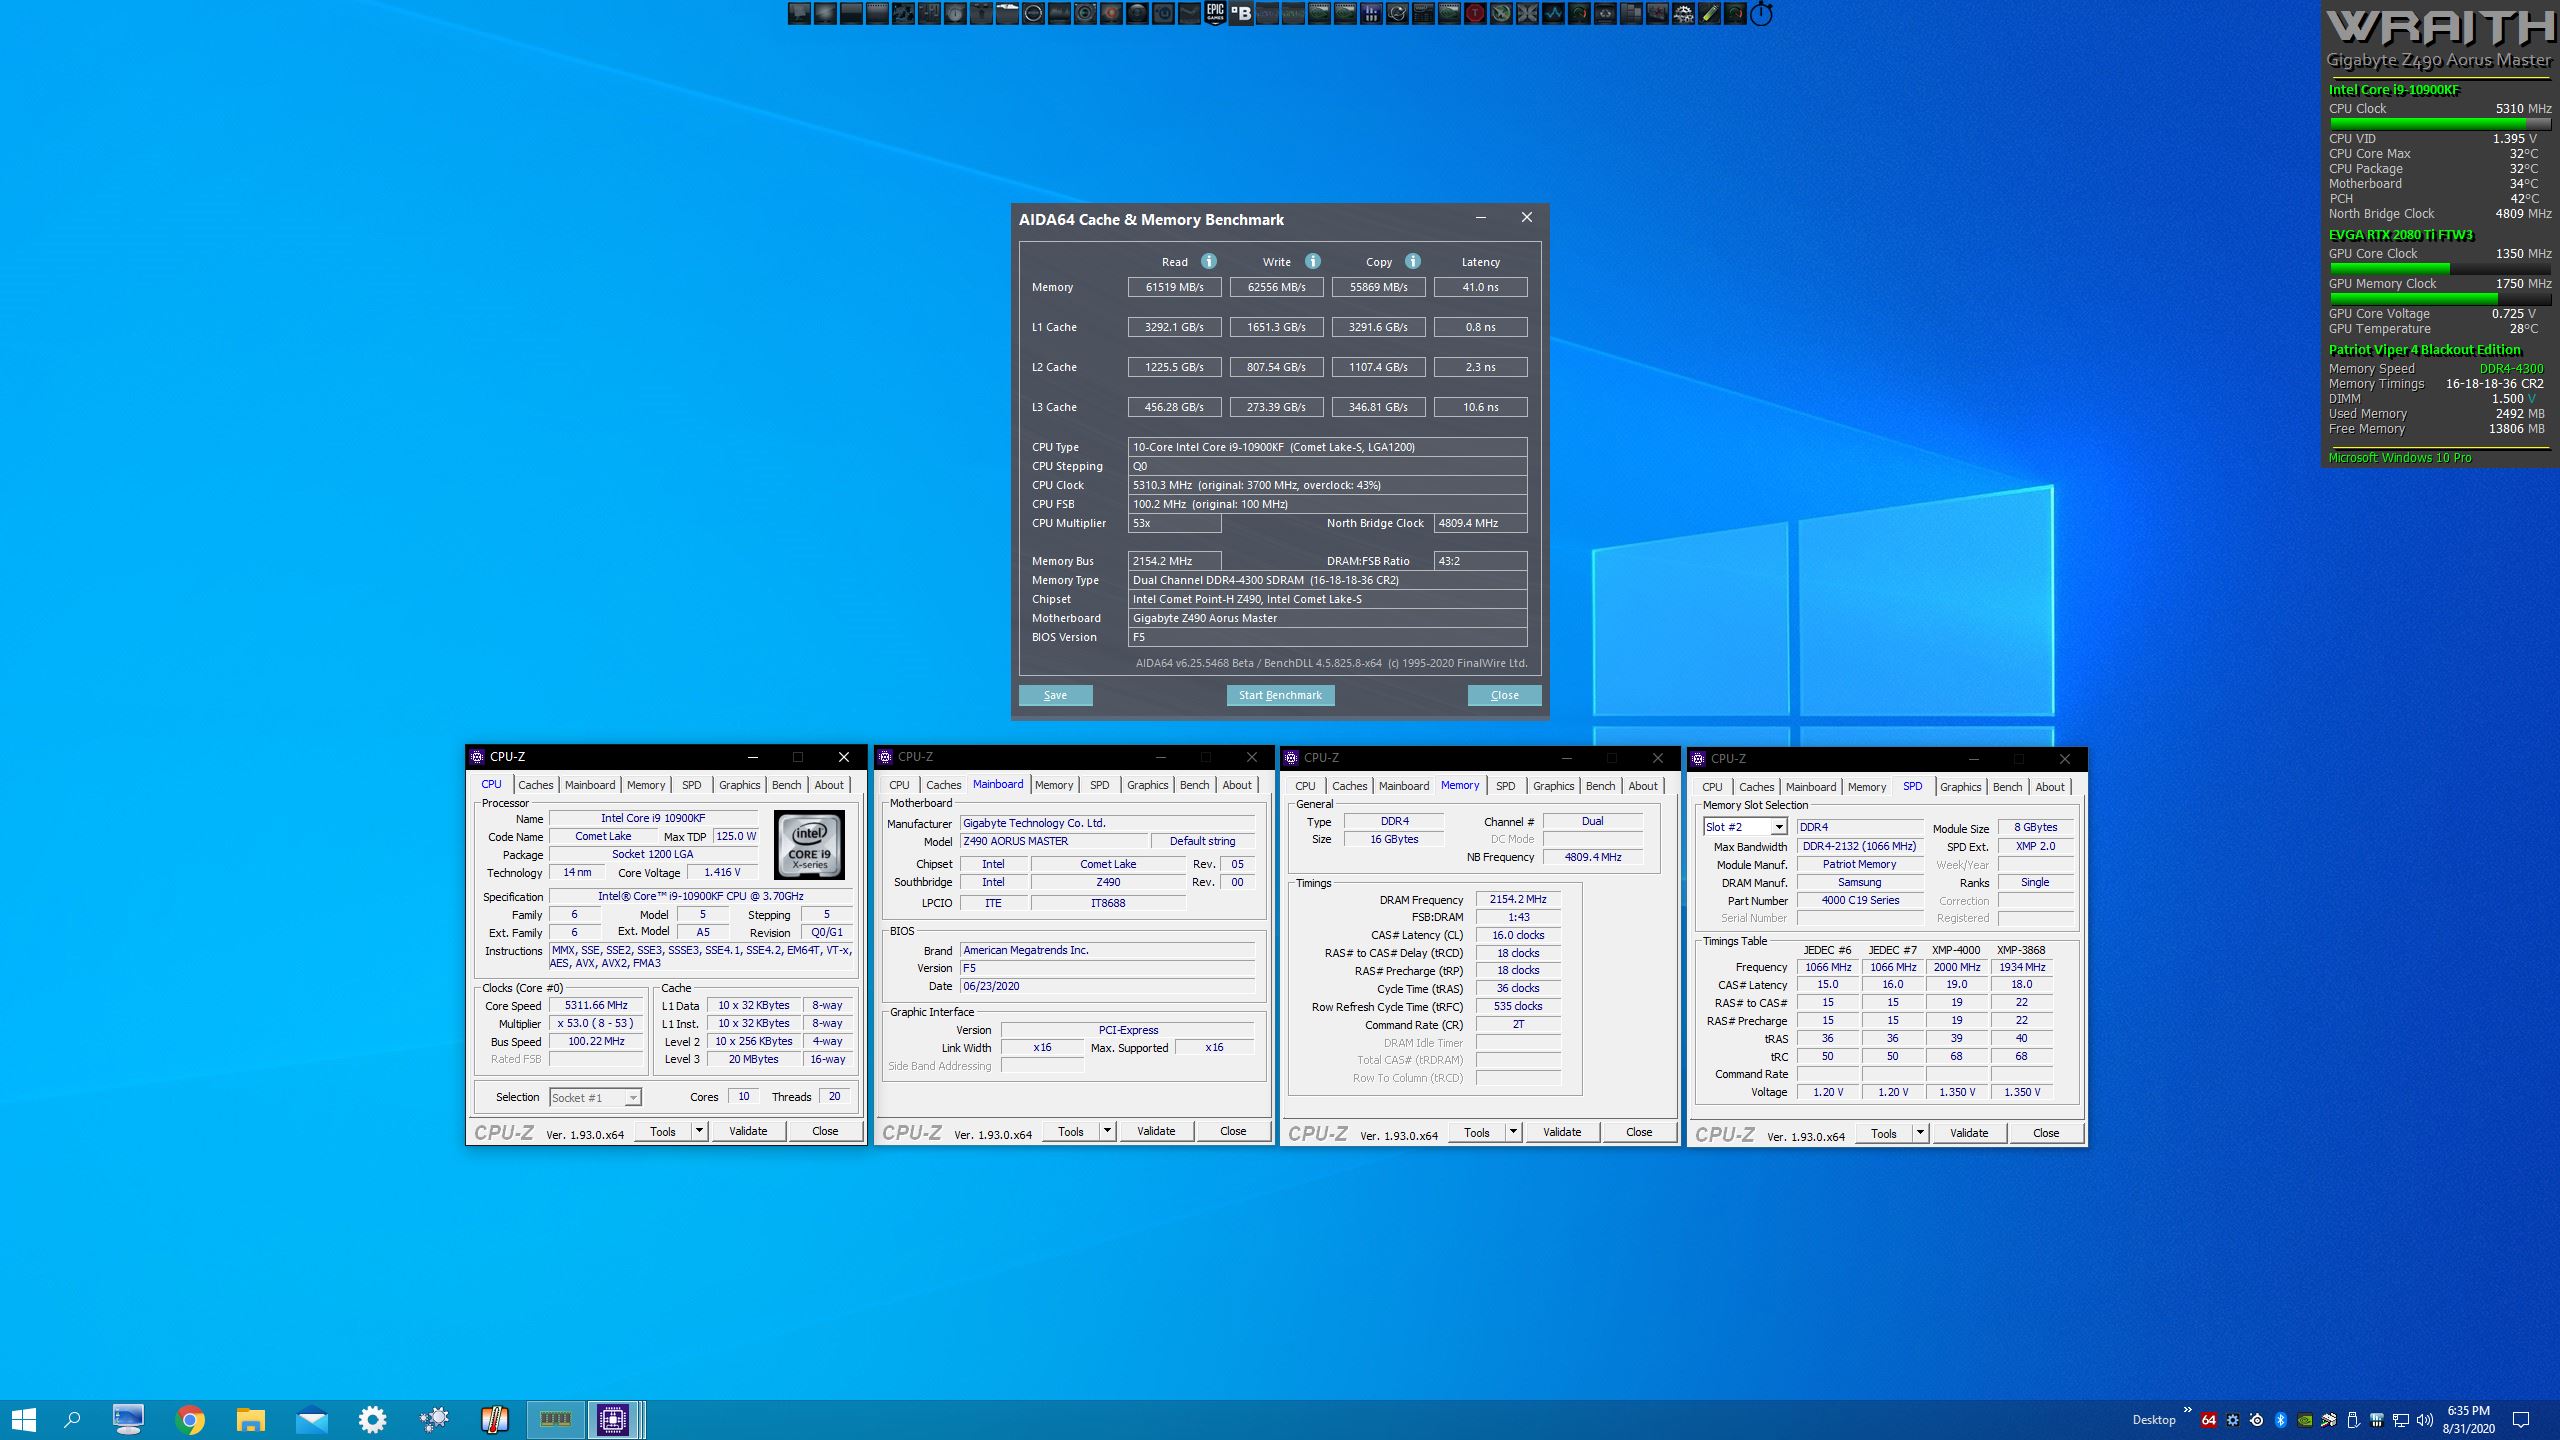Expand Tools arrow in CPU-Z SPD window

click(x=1920, y=1133)
